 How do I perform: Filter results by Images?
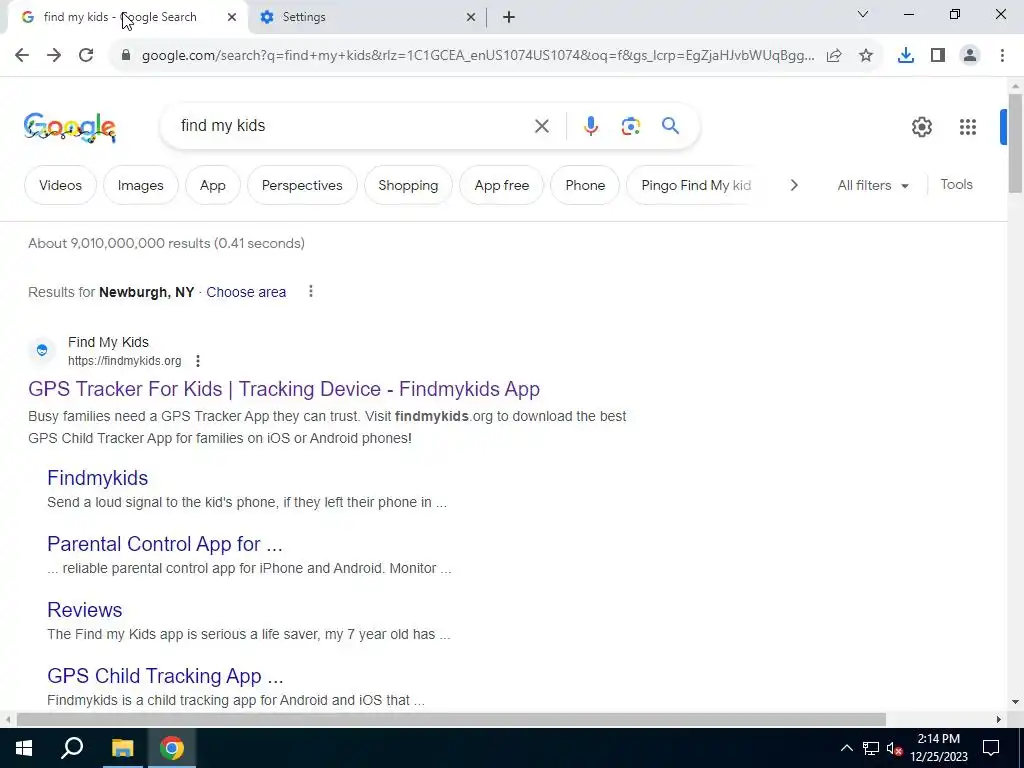(140, 185)
